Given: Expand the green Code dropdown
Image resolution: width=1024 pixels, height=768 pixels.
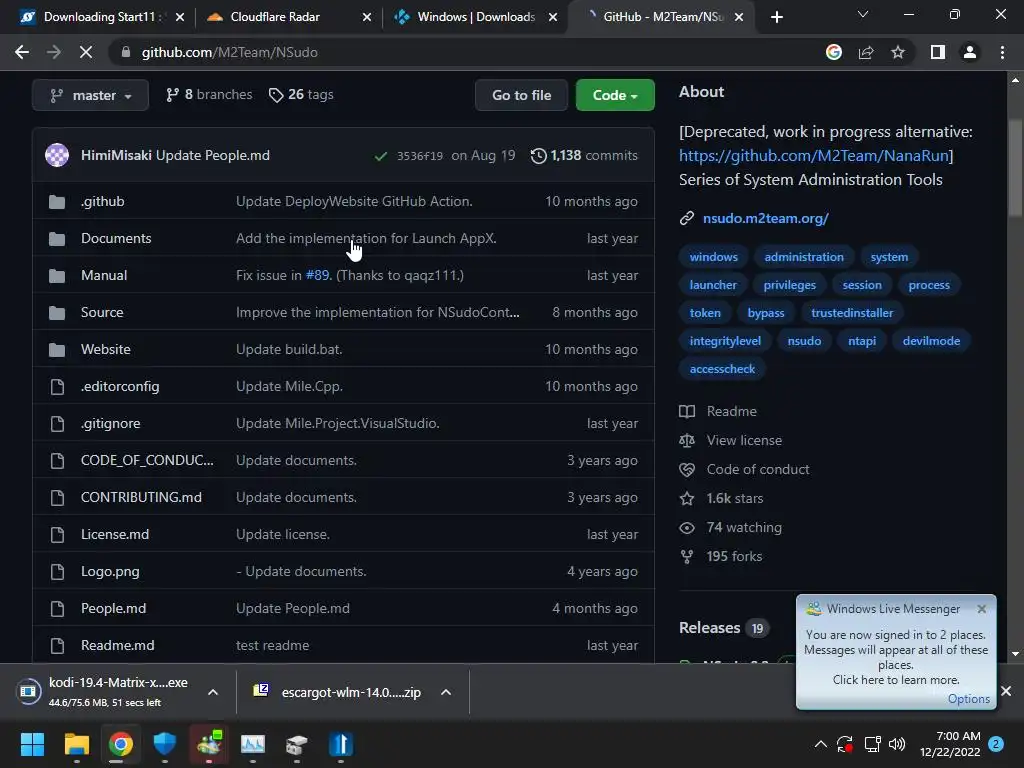Looking at the screenshot, I should pyautogui.click(x=615, y=95).
